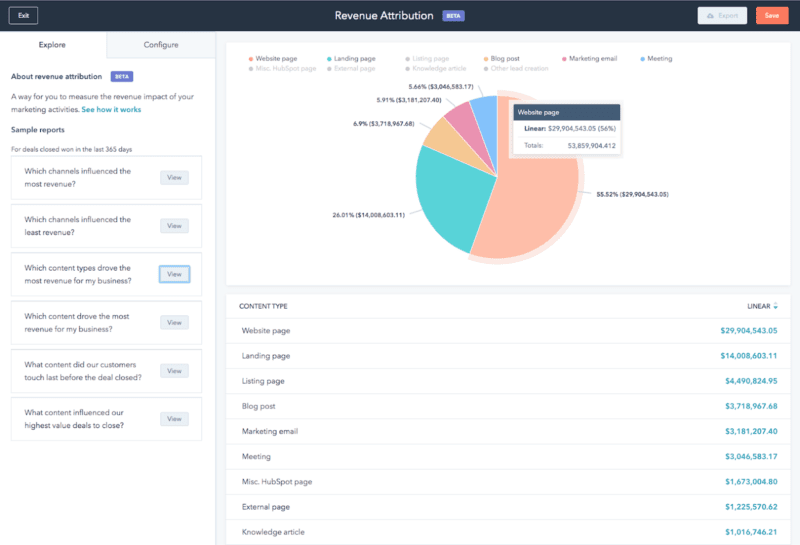Enable Knowledge article legend item

pos(408,68)
